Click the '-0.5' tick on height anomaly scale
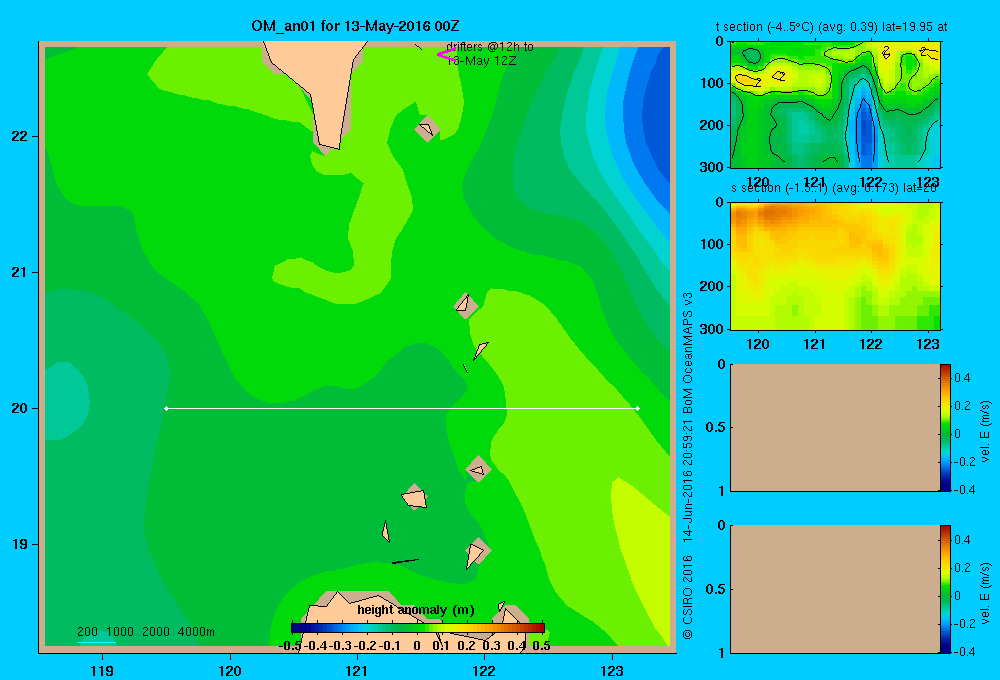 pyautogui.click(x=290, y=646)
